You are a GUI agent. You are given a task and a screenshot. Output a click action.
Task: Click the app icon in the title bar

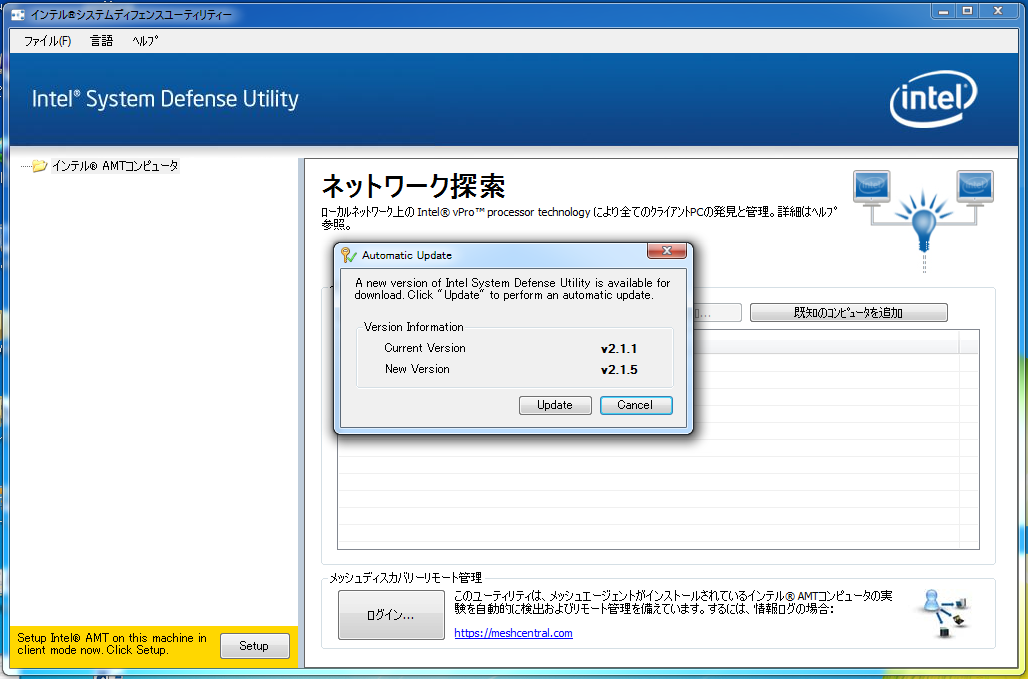pyautogui.click(x=18, y=14)
